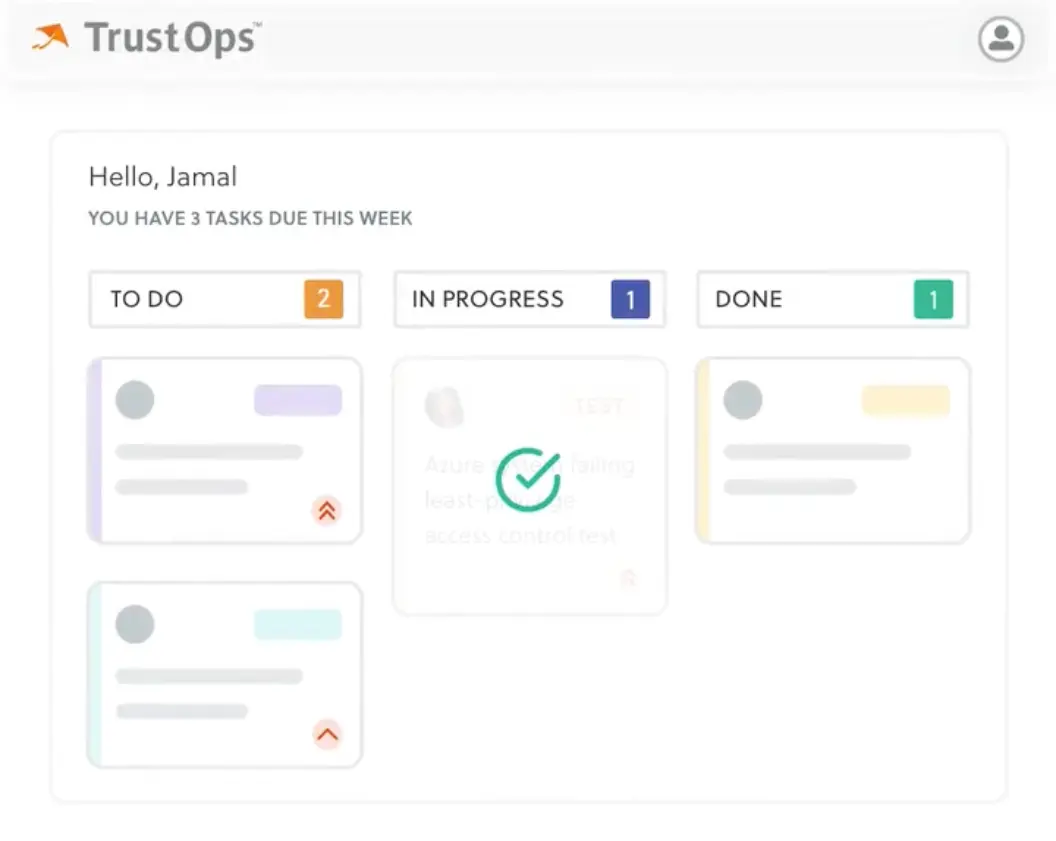Open the user account profile icon
The image size is (1056, 841).
pyautogui.click(x=1000, y=40)
